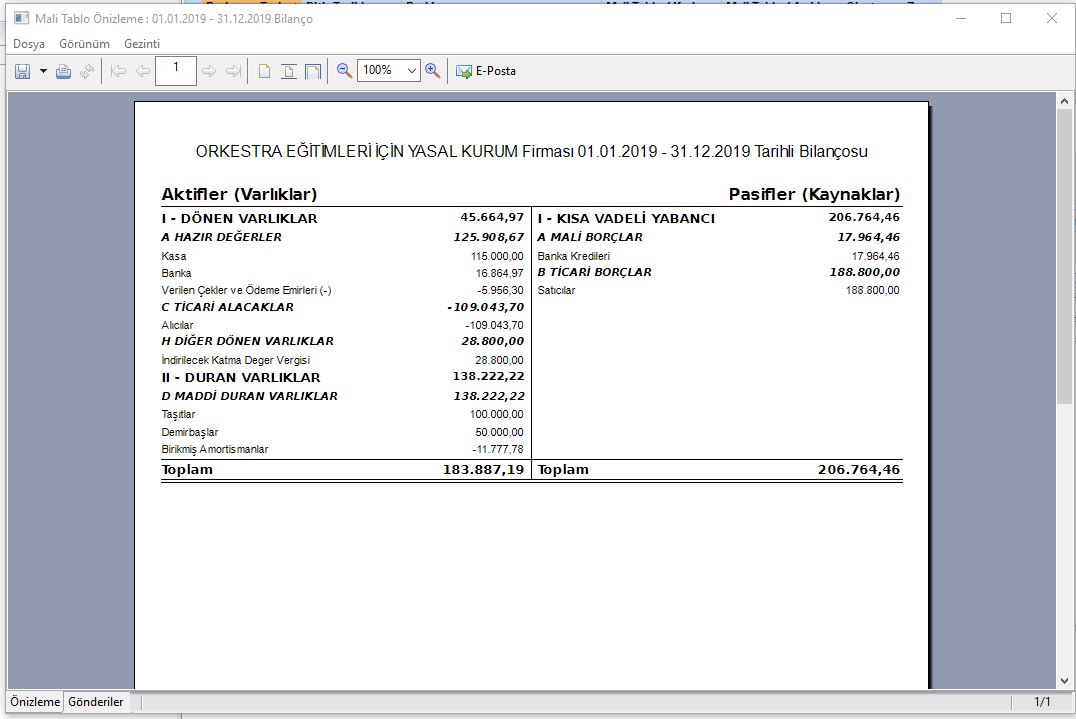Image resolution: width=1076 pixels, height=719 pixels.
Task: Open the Save dropdown arrow
Action: (x=43, y=71)
